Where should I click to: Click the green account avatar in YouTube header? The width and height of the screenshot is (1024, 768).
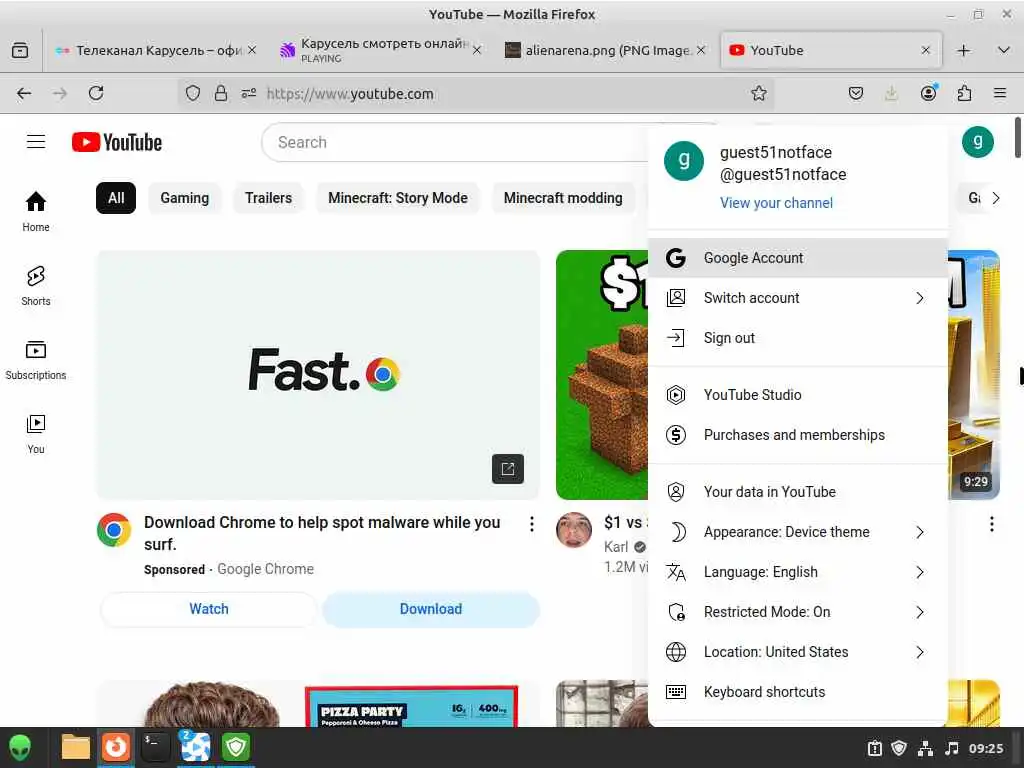point(977,142)
